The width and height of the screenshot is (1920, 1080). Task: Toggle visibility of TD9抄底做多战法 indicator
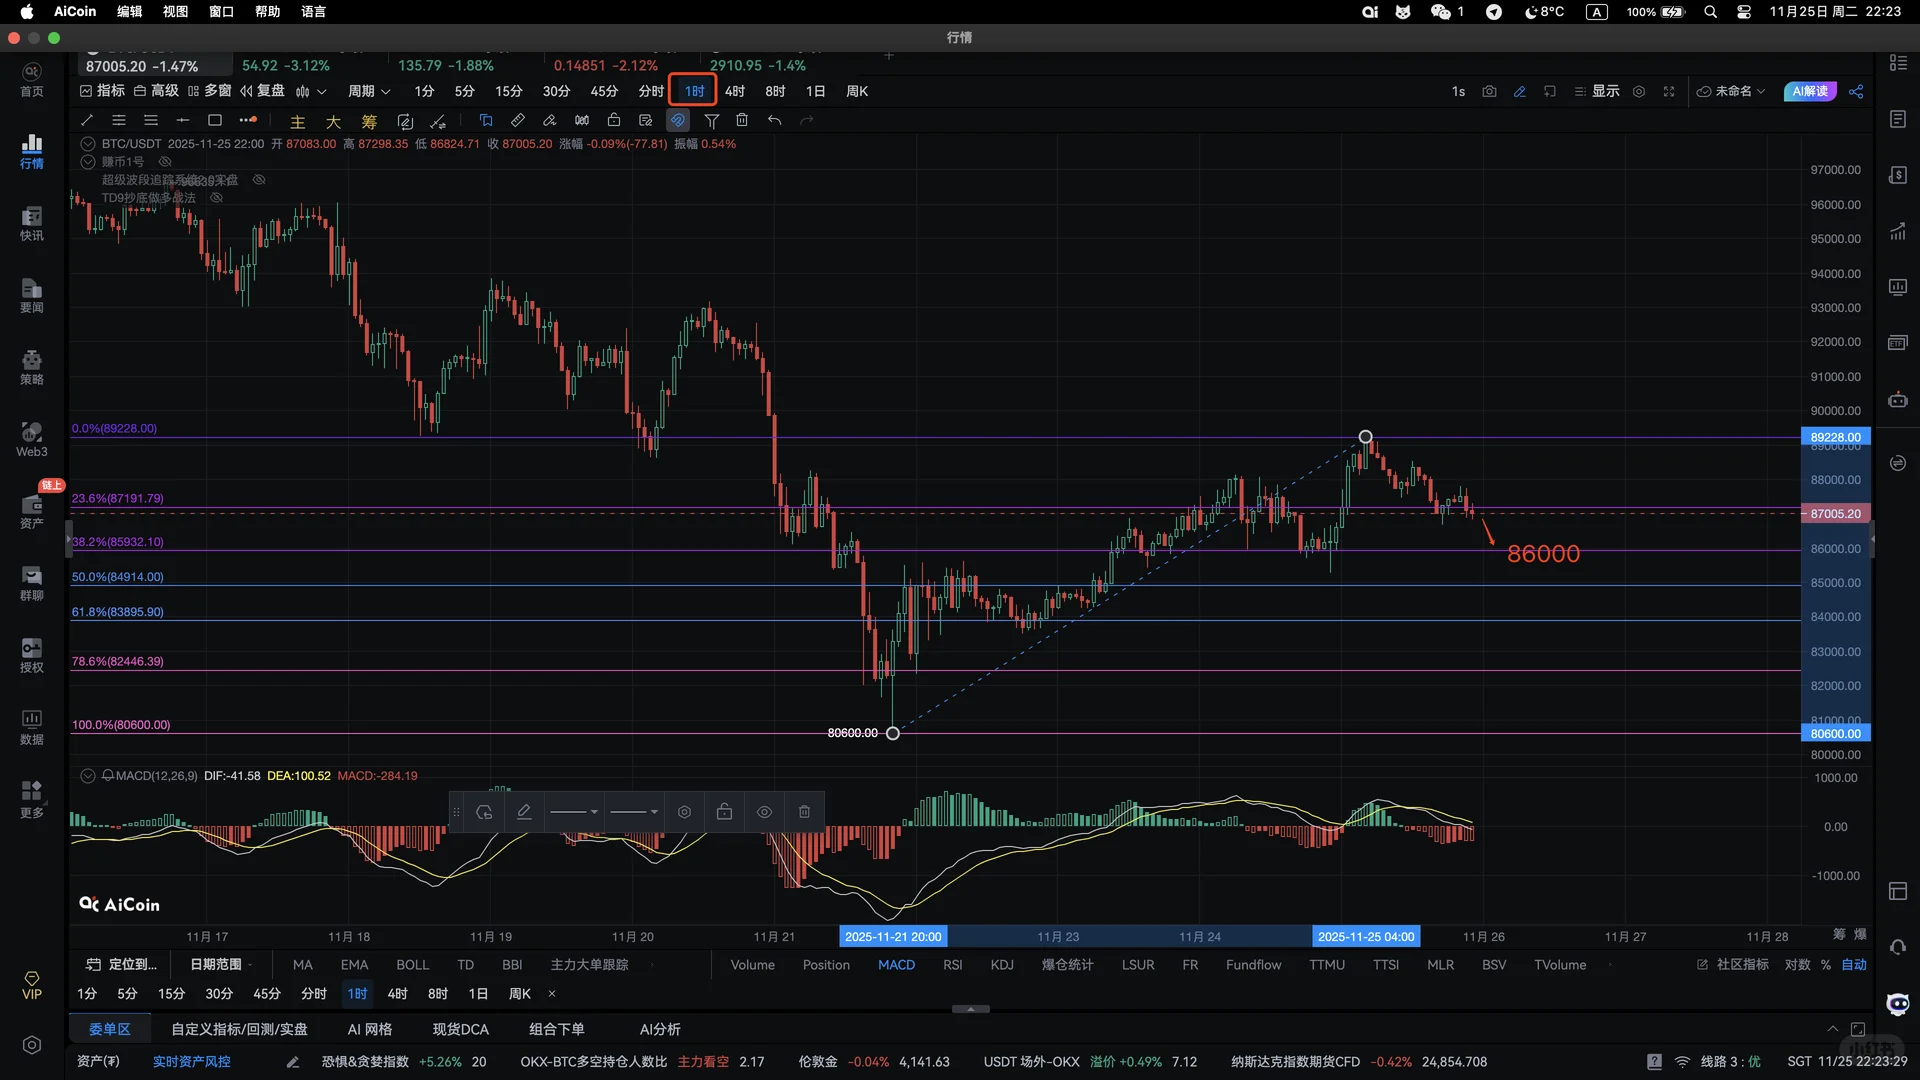pos(216,198)
